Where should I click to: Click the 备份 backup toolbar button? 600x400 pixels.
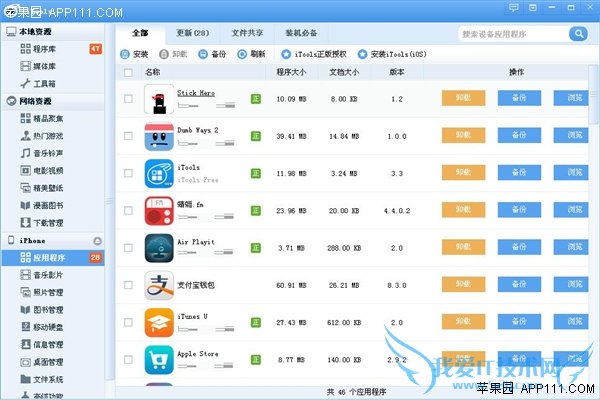tap(212, 54)
